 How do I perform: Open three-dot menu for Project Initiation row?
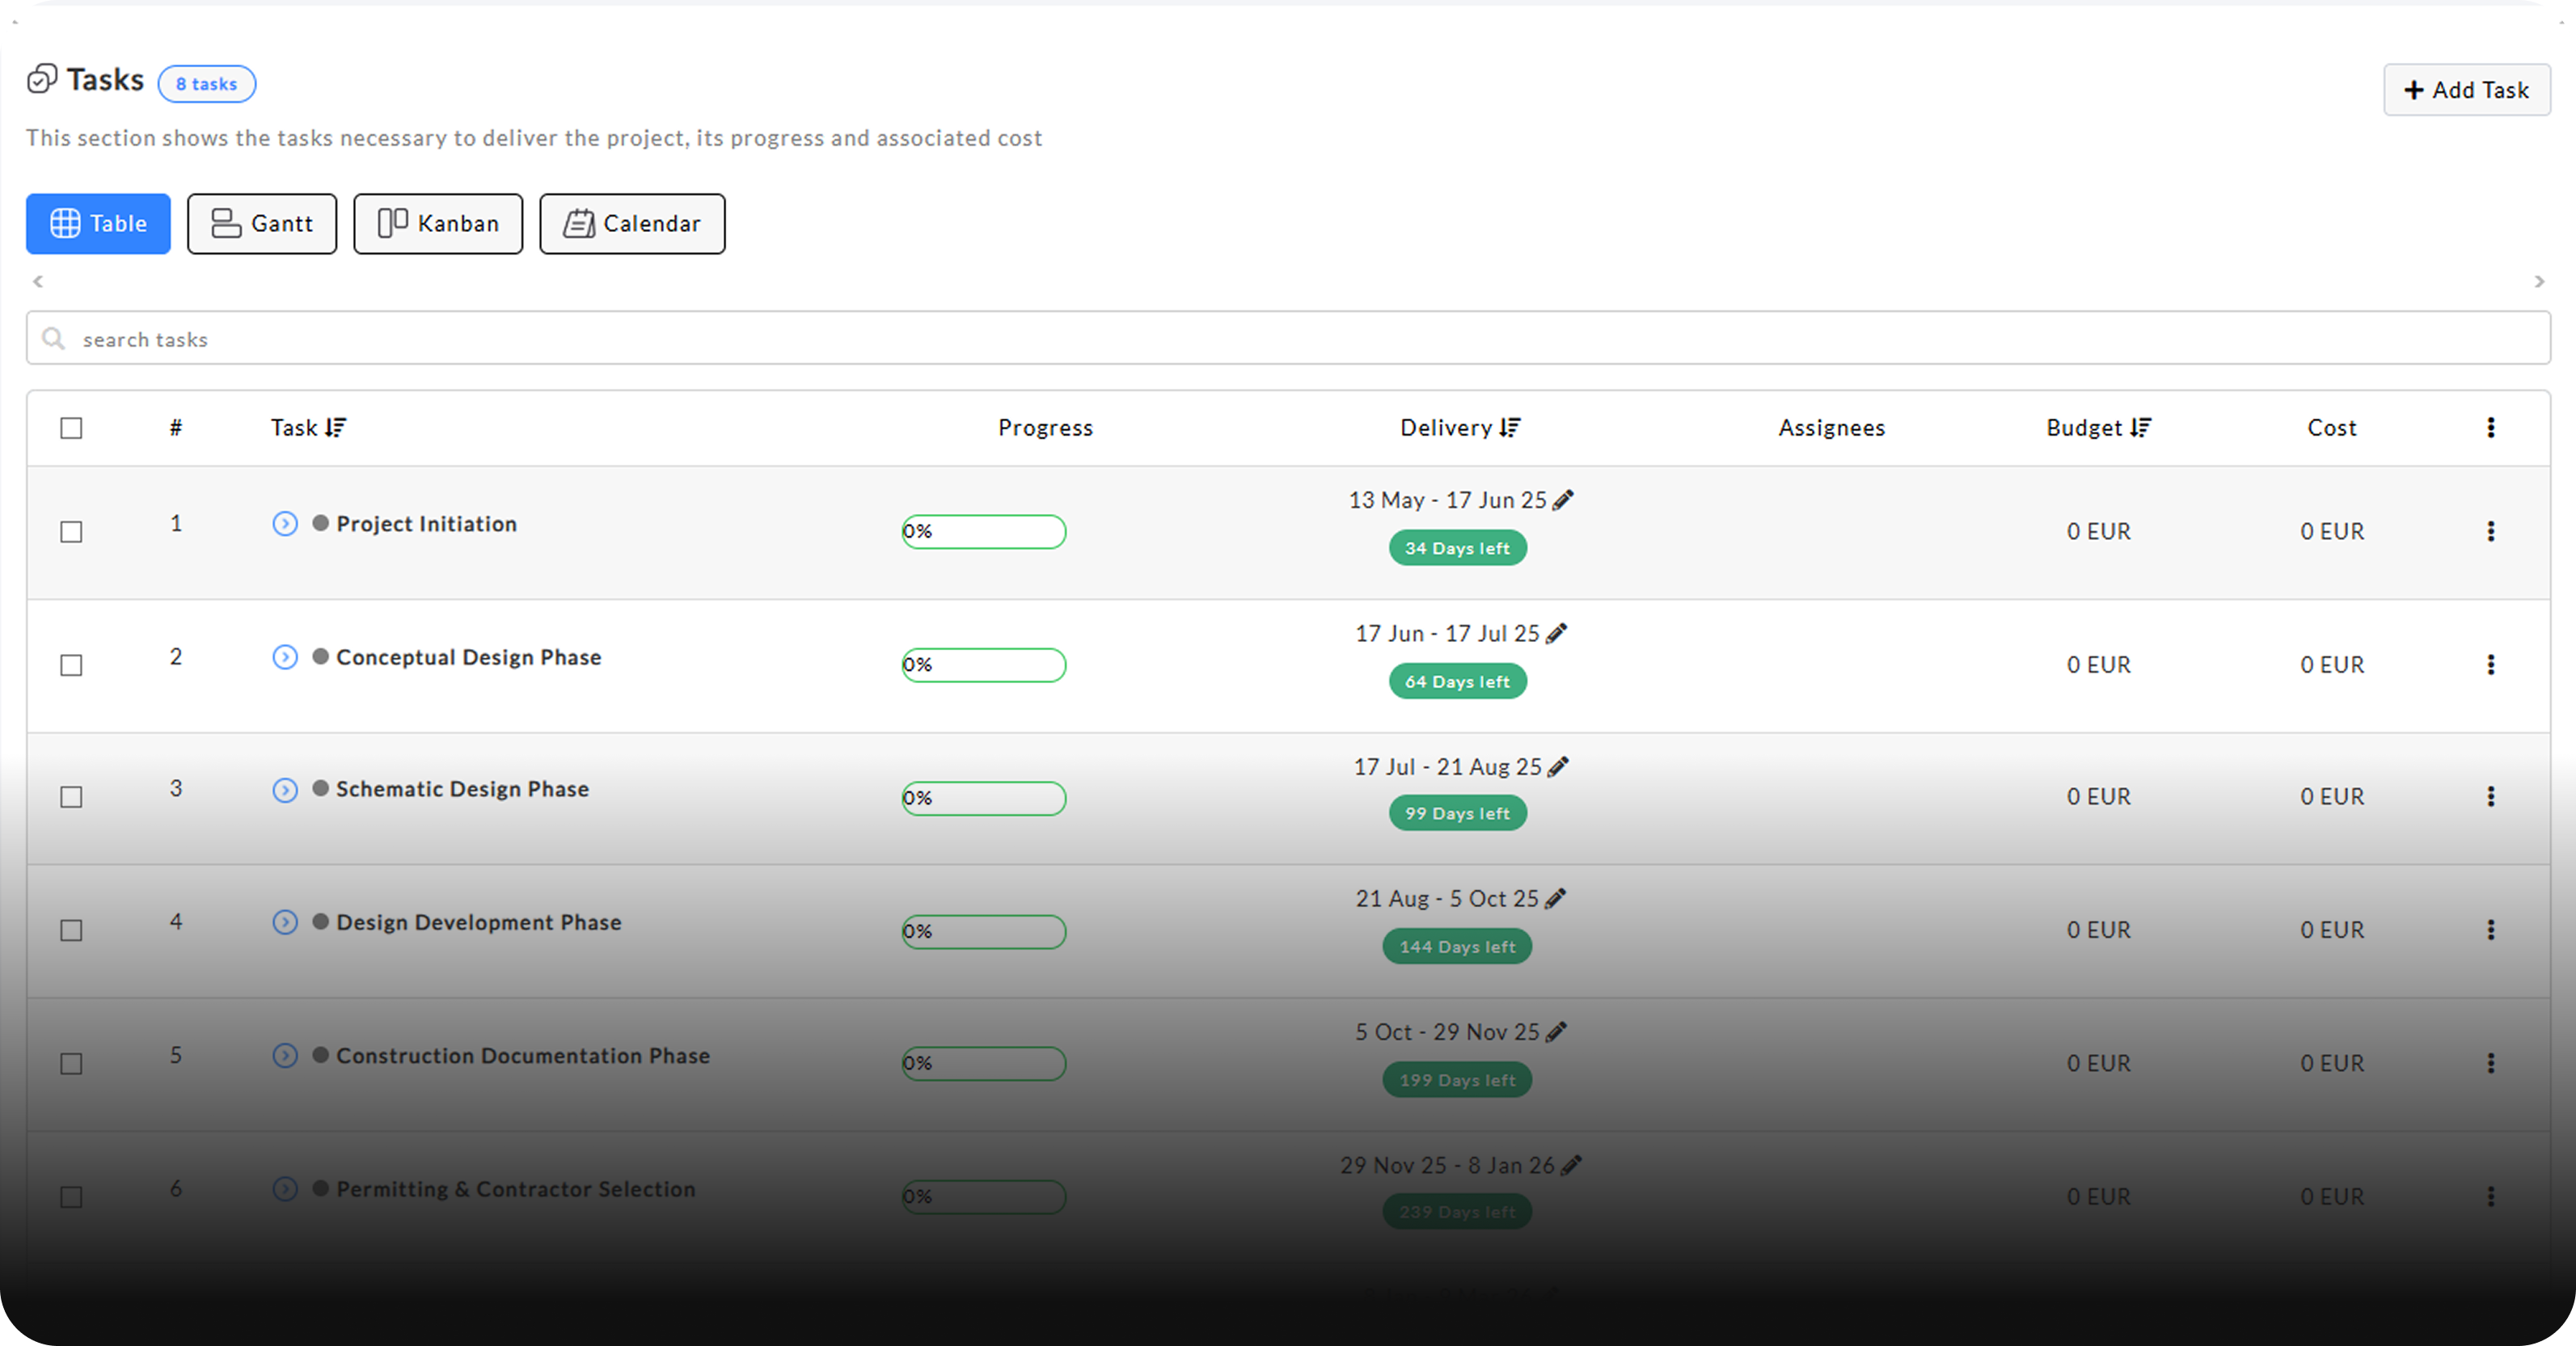click(x=2490, y=531)
